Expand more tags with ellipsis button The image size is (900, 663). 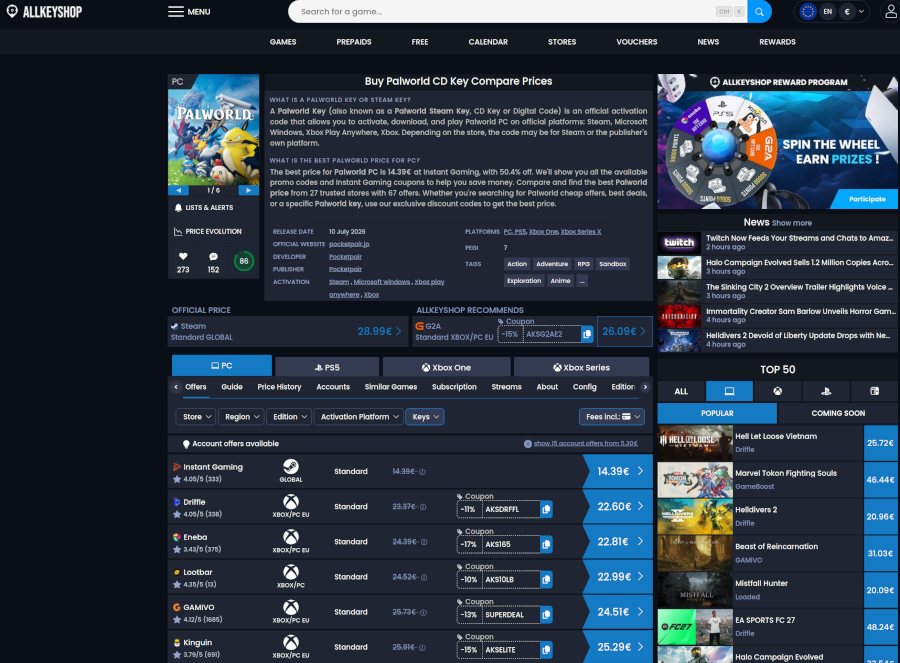(582, 281)
